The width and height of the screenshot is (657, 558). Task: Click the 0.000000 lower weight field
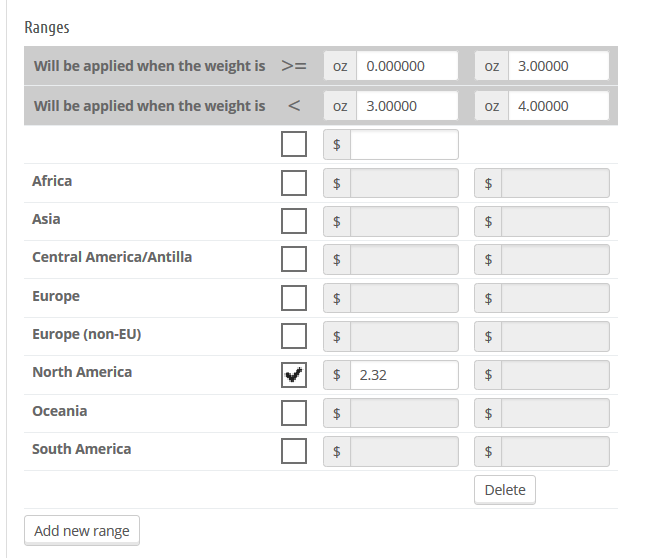407,66
